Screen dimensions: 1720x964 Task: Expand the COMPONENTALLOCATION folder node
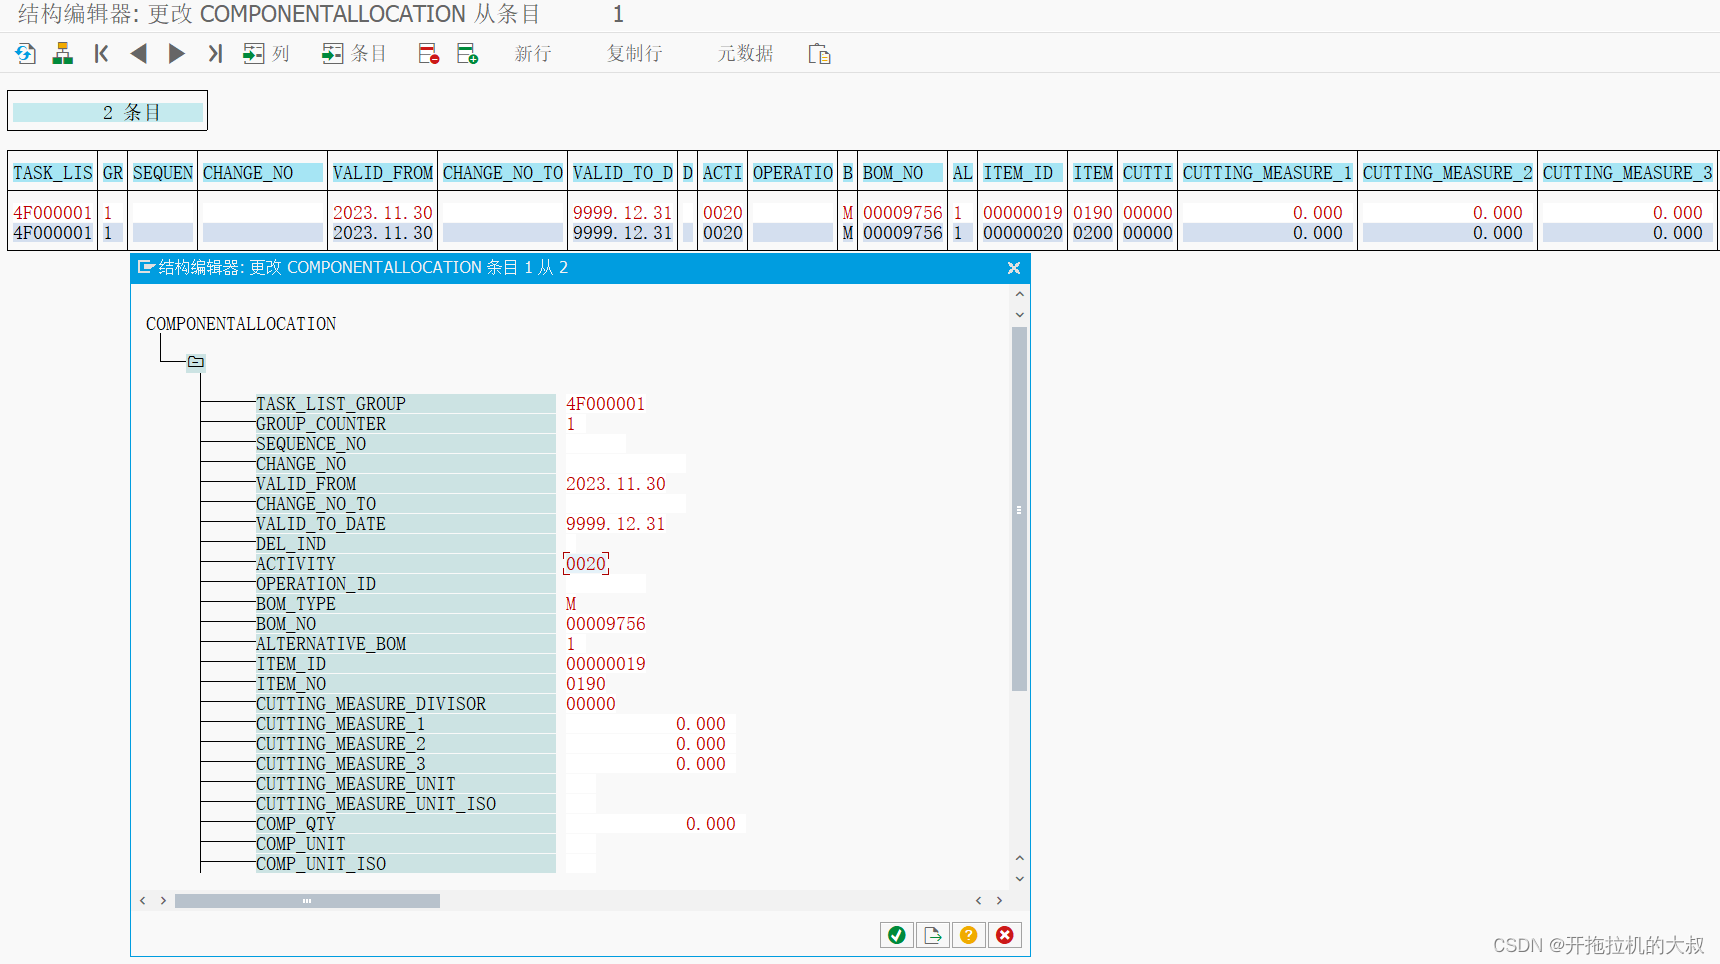(196, 362)
